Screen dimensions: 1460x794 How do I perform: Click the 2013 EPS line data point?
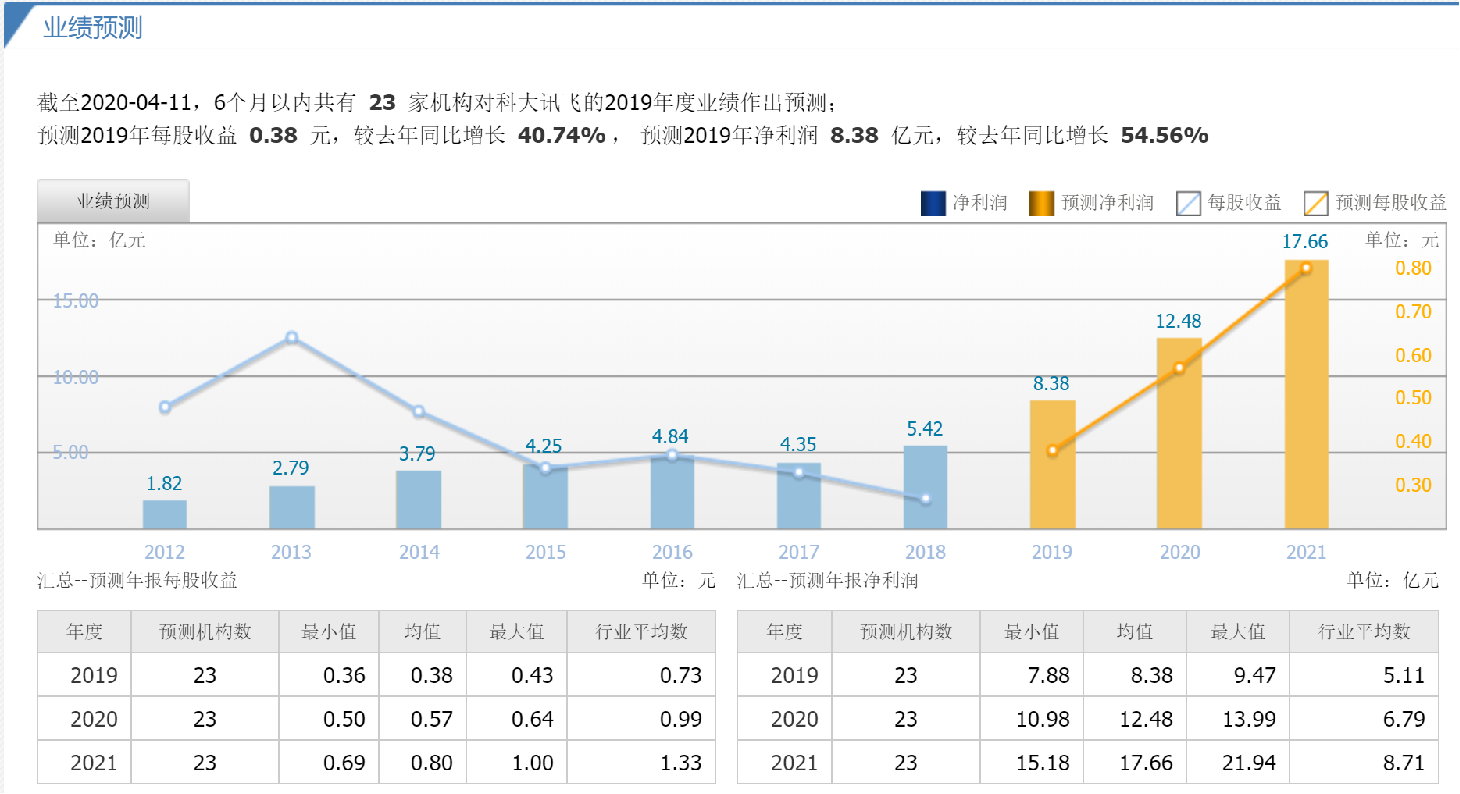pyautogui.click(x=292, y=337)
